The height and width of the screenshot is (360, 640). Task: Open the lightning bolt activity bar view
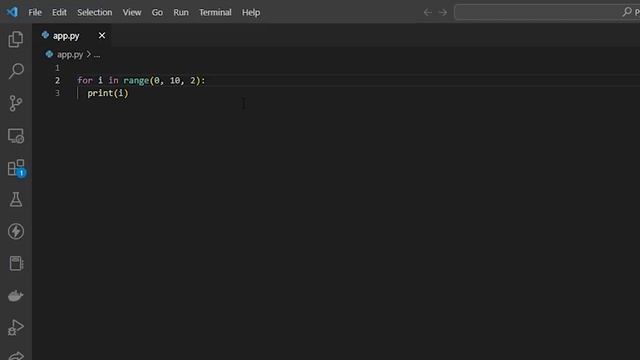coord(16,231)
